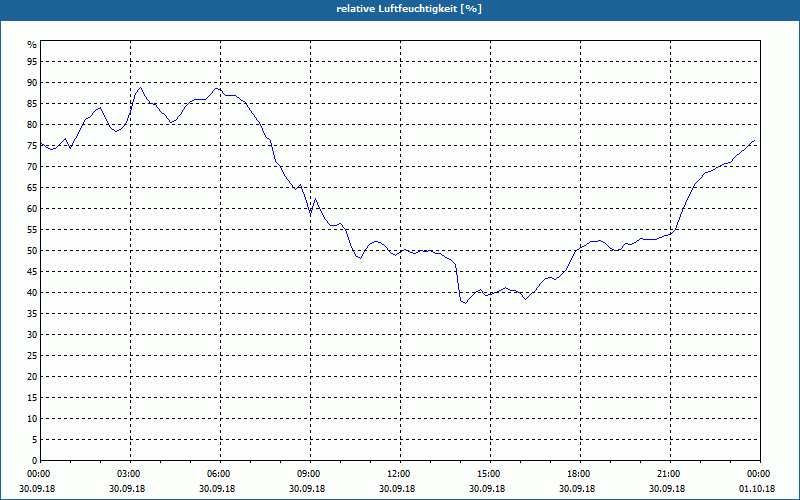Click the 15:00 time axis label
Screen dimensions: 800x500
click(487, 473)
